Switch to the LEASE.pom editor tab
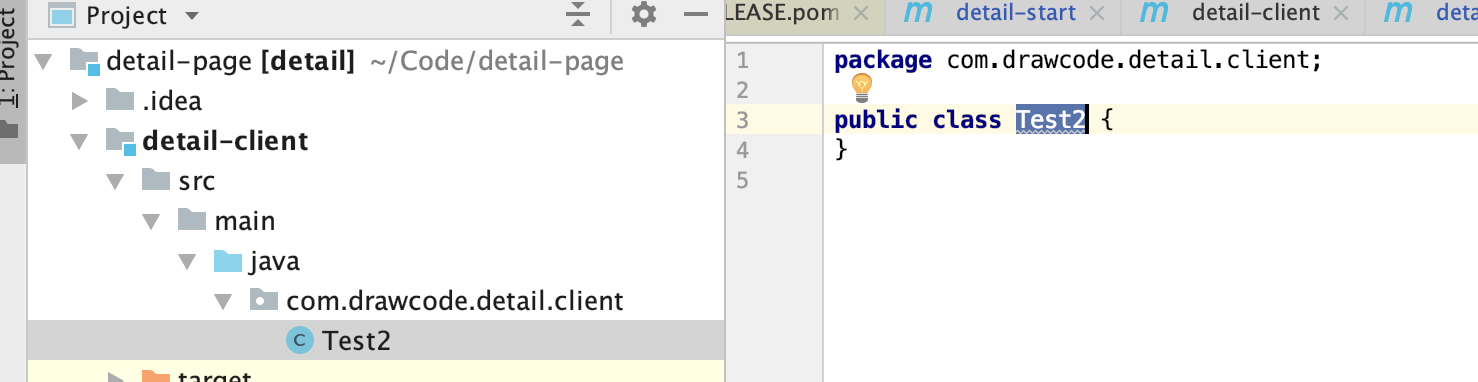Screen dimensions: 1478x382 [x=782, y=14]
